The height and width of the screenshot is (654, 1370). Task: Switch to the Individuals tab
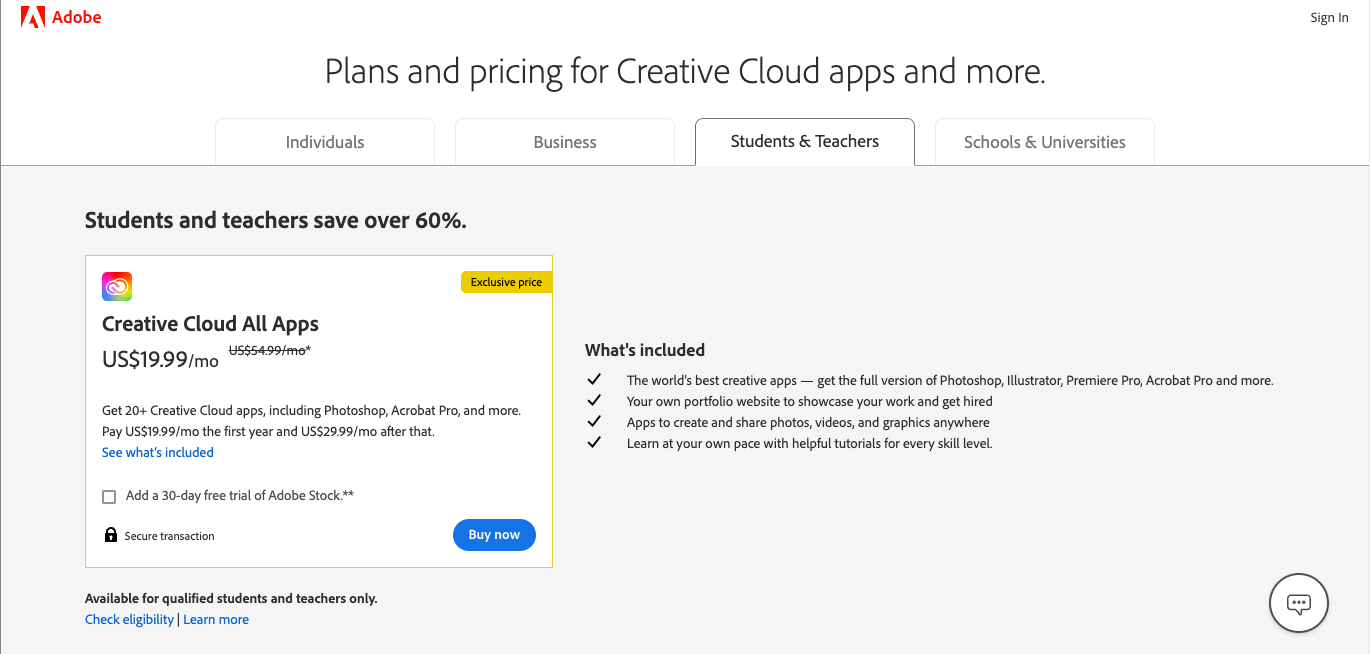click(x=324, y=141)
